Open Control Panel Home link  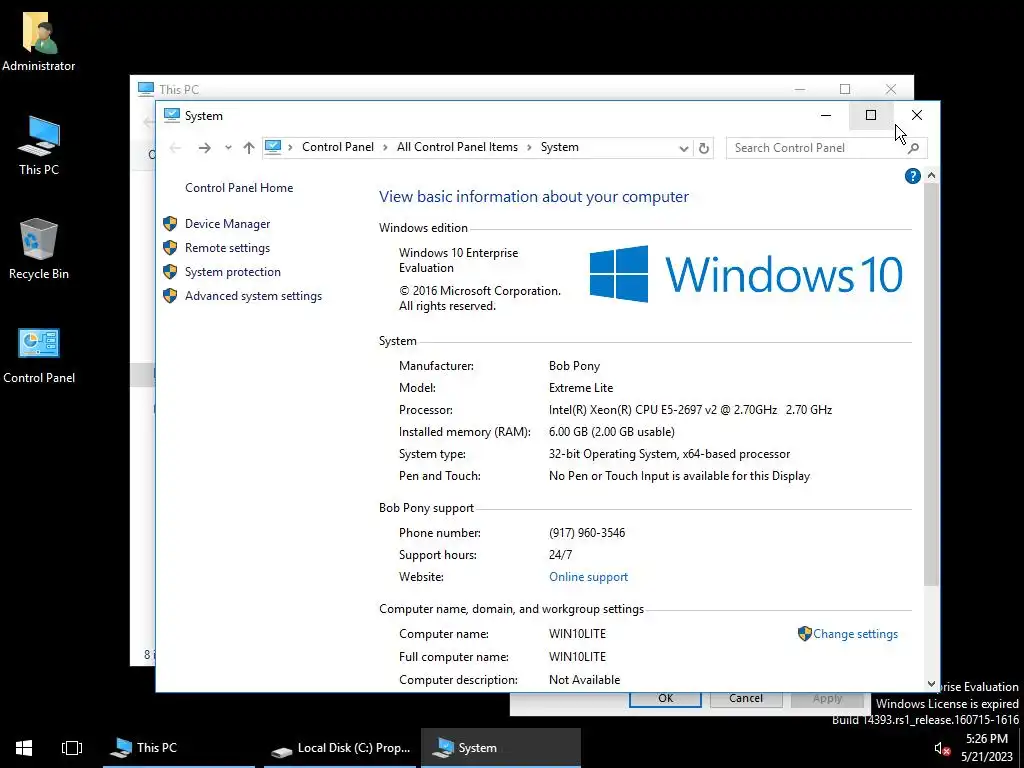pos(239,188)
